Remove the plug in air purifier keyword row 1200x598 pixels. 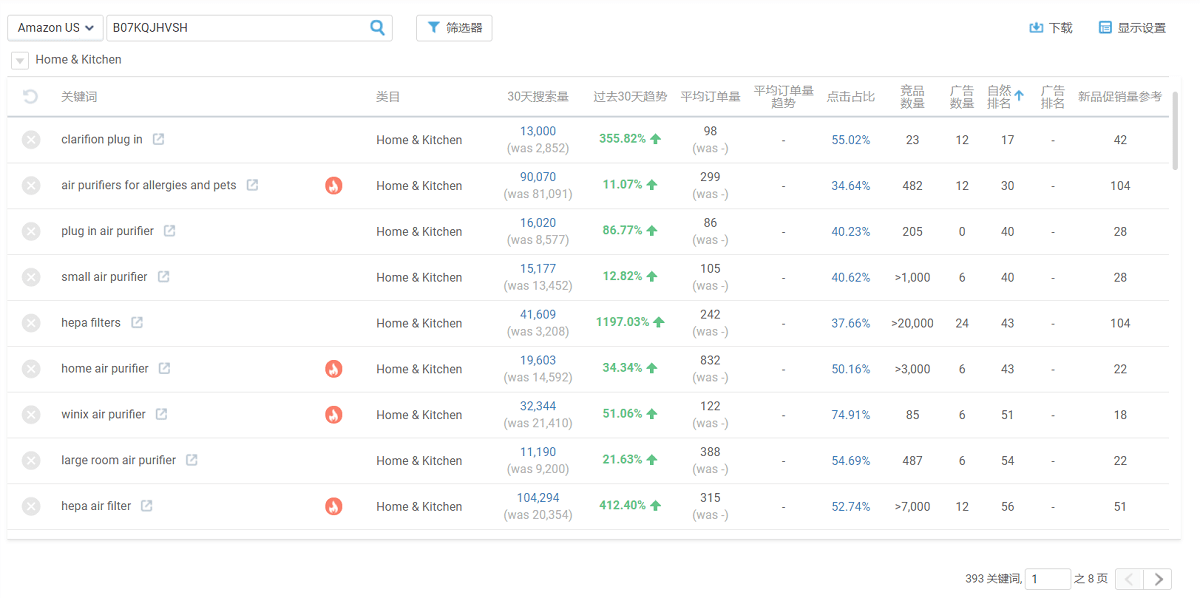coord(31,232)
